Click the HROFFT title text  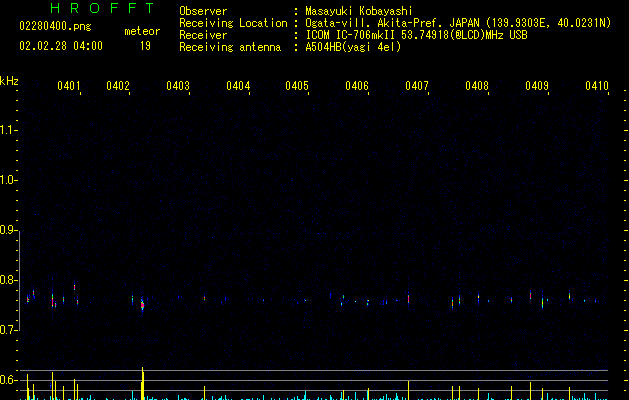click(x=102, y=8)
